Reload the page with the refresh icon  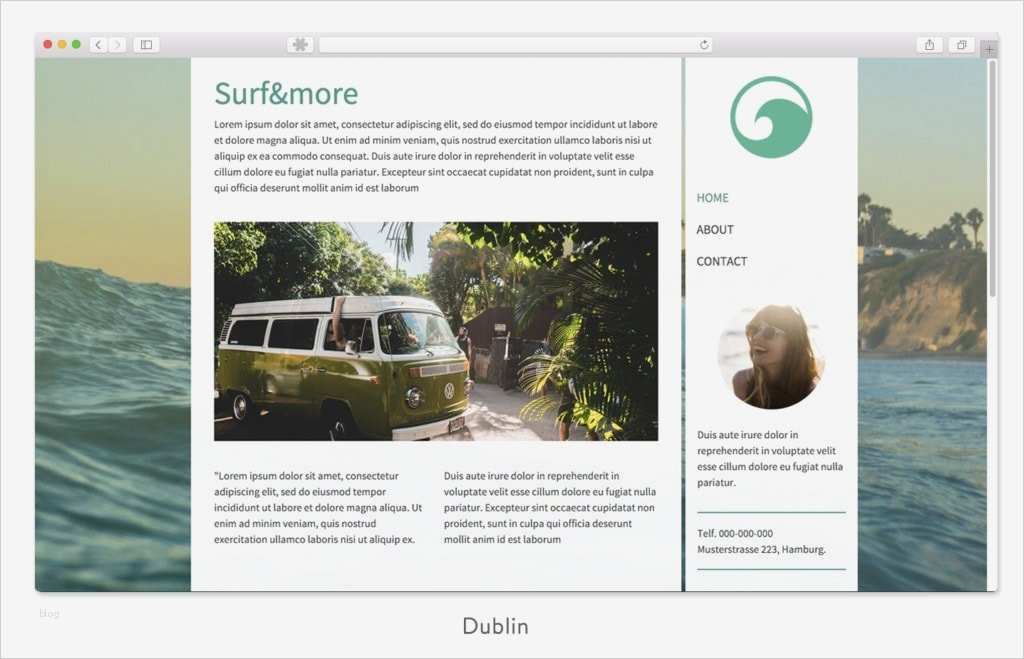pos(704,44)
